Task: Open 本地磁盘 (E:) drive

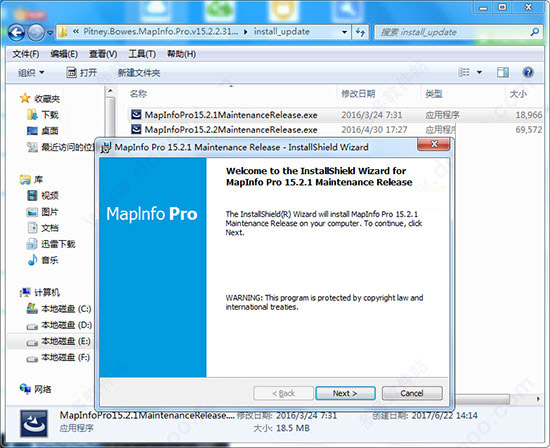Action: pyautogui.click(x=59, y=341)
